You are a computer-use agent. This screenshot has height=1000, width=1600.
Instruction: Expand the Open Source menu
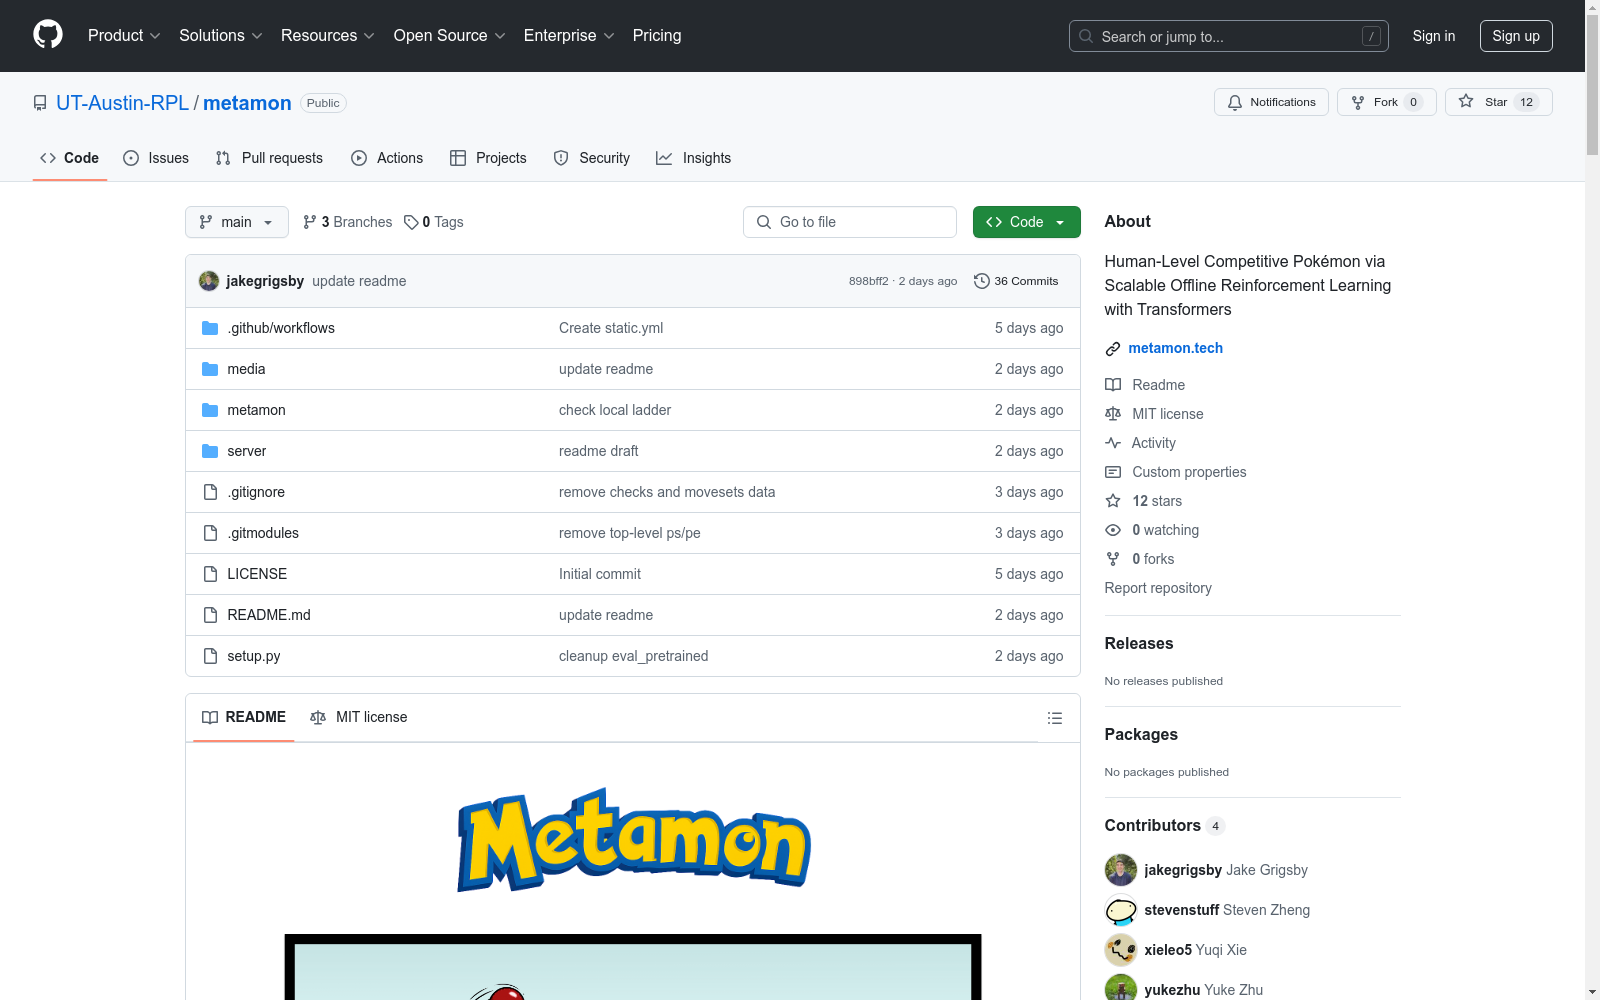coord(450,36)
